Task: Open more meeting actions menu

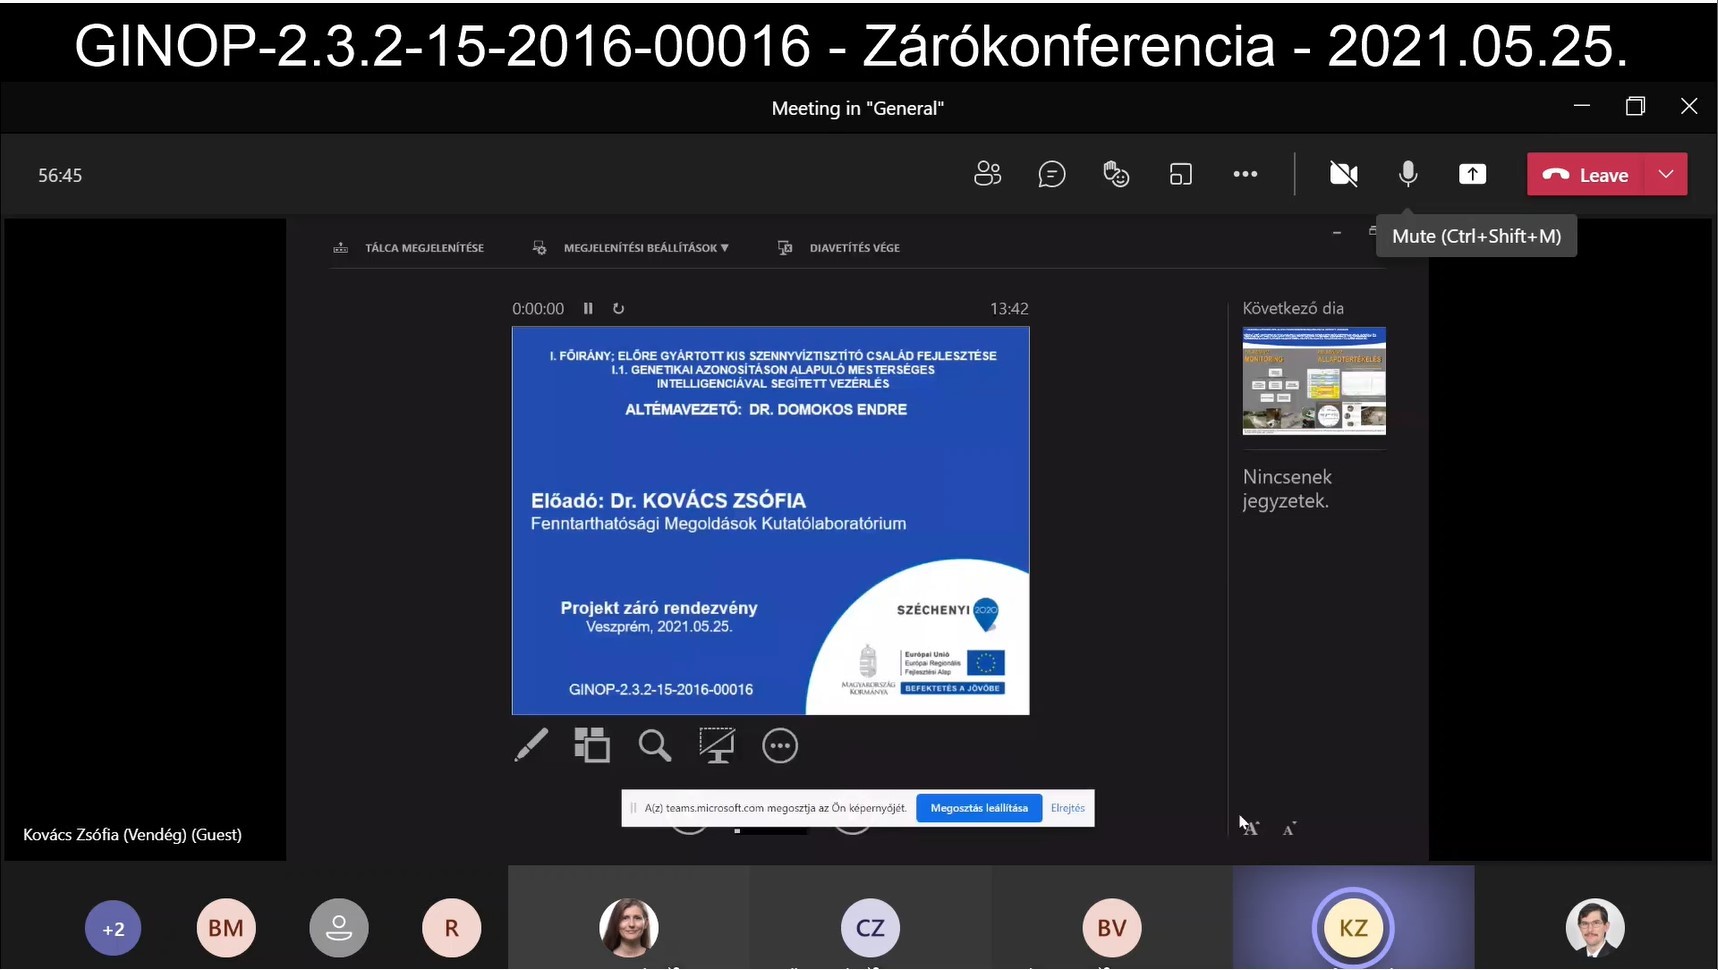Action: (1245, 173)
